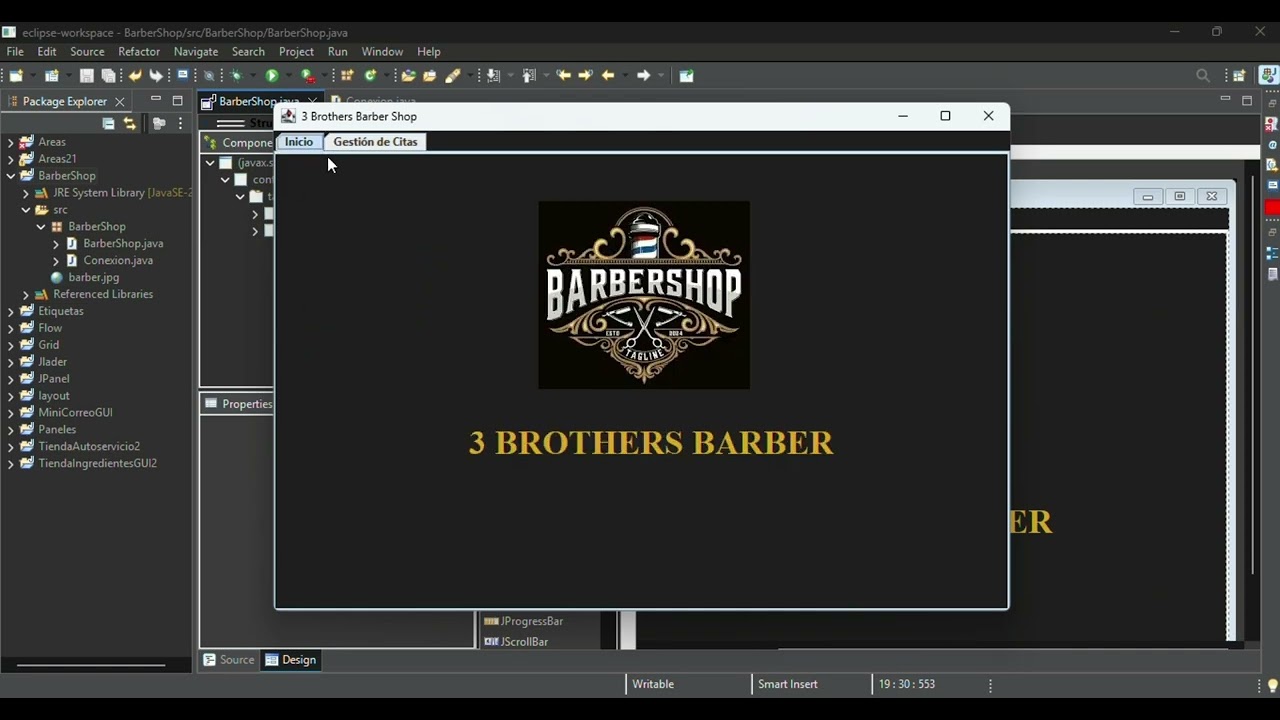
Task: Open Console view from right sidebar
Action: (1272, 185)
